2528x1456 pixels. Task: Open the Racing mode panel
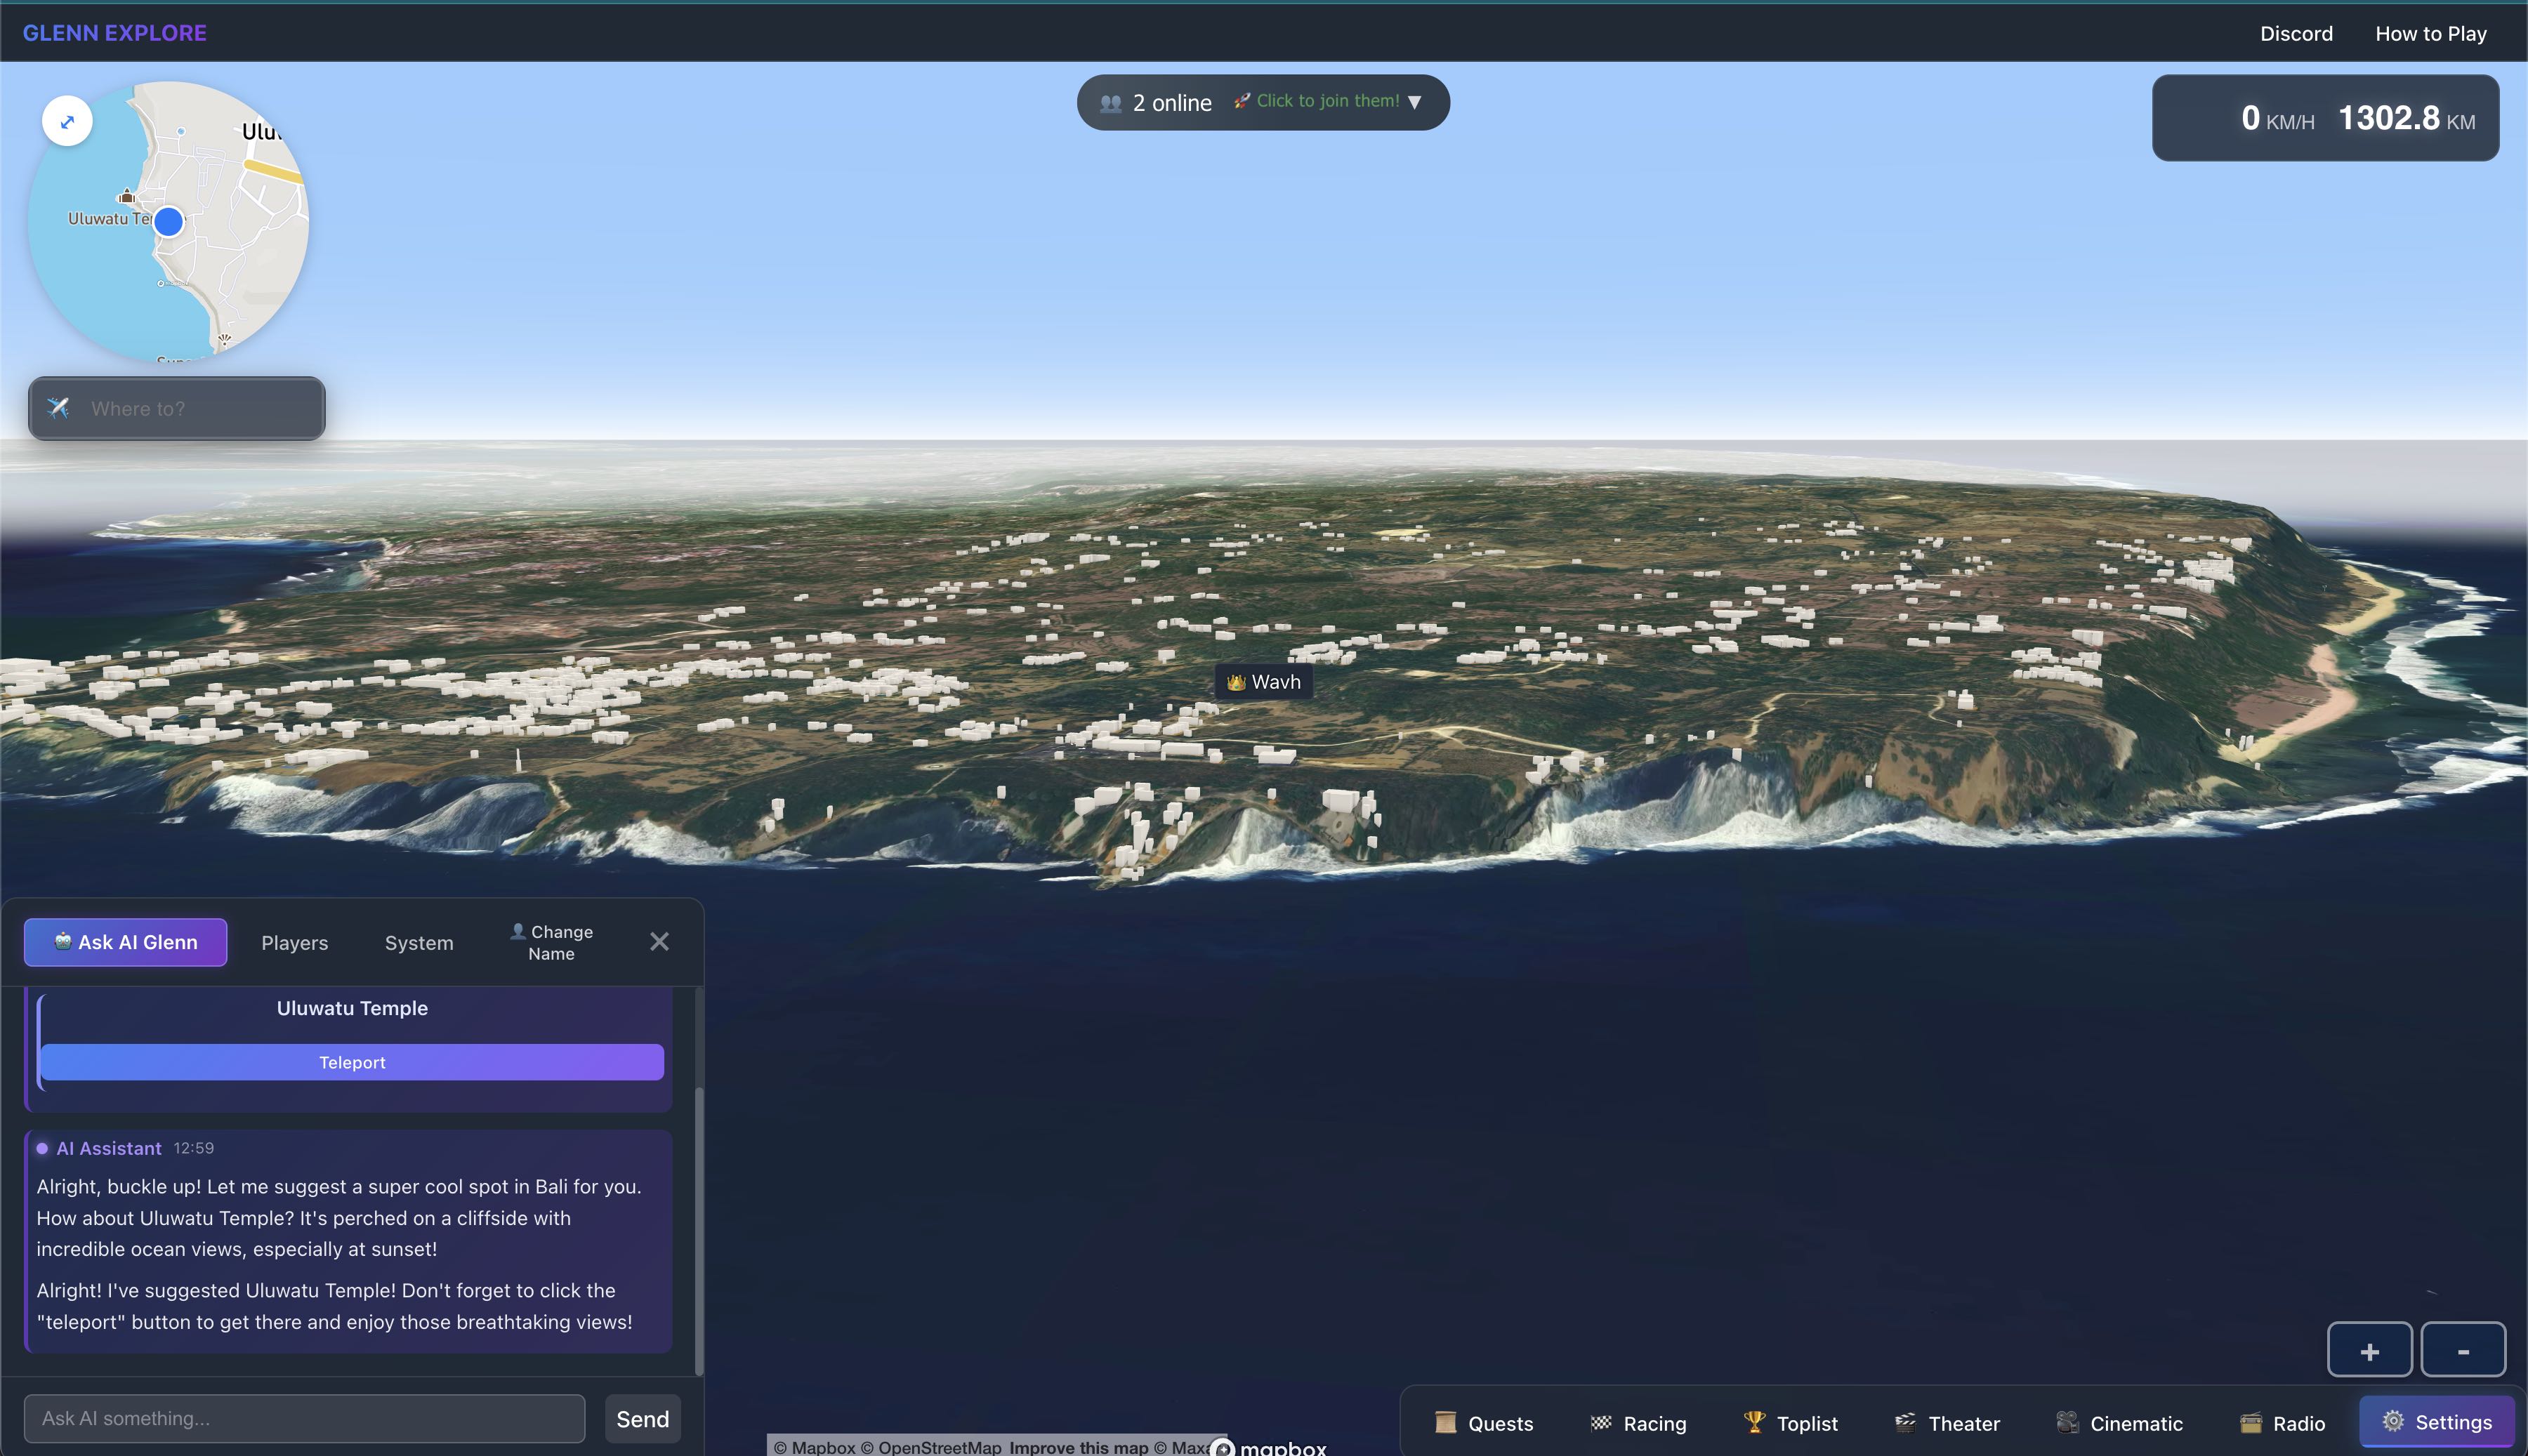[x=1638, y=1422]
